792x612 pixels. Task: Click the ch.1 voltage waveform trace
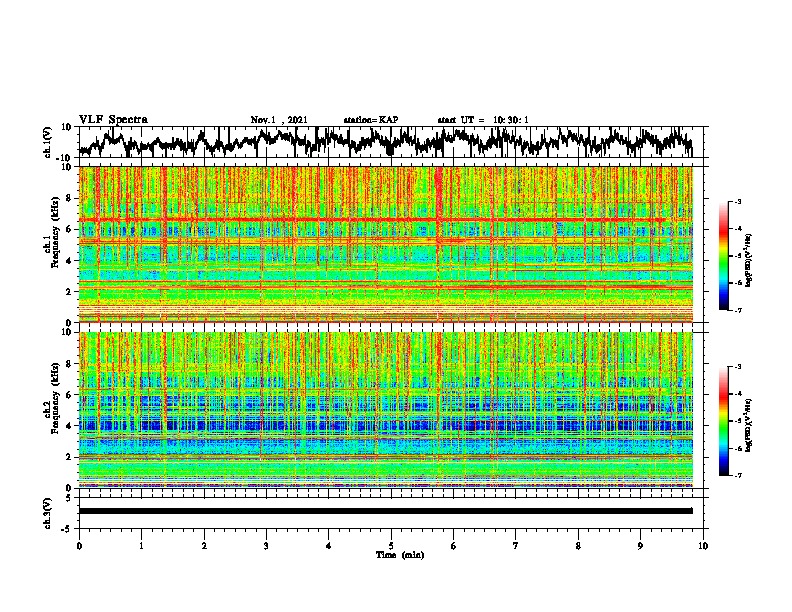(x=385, y=142)
